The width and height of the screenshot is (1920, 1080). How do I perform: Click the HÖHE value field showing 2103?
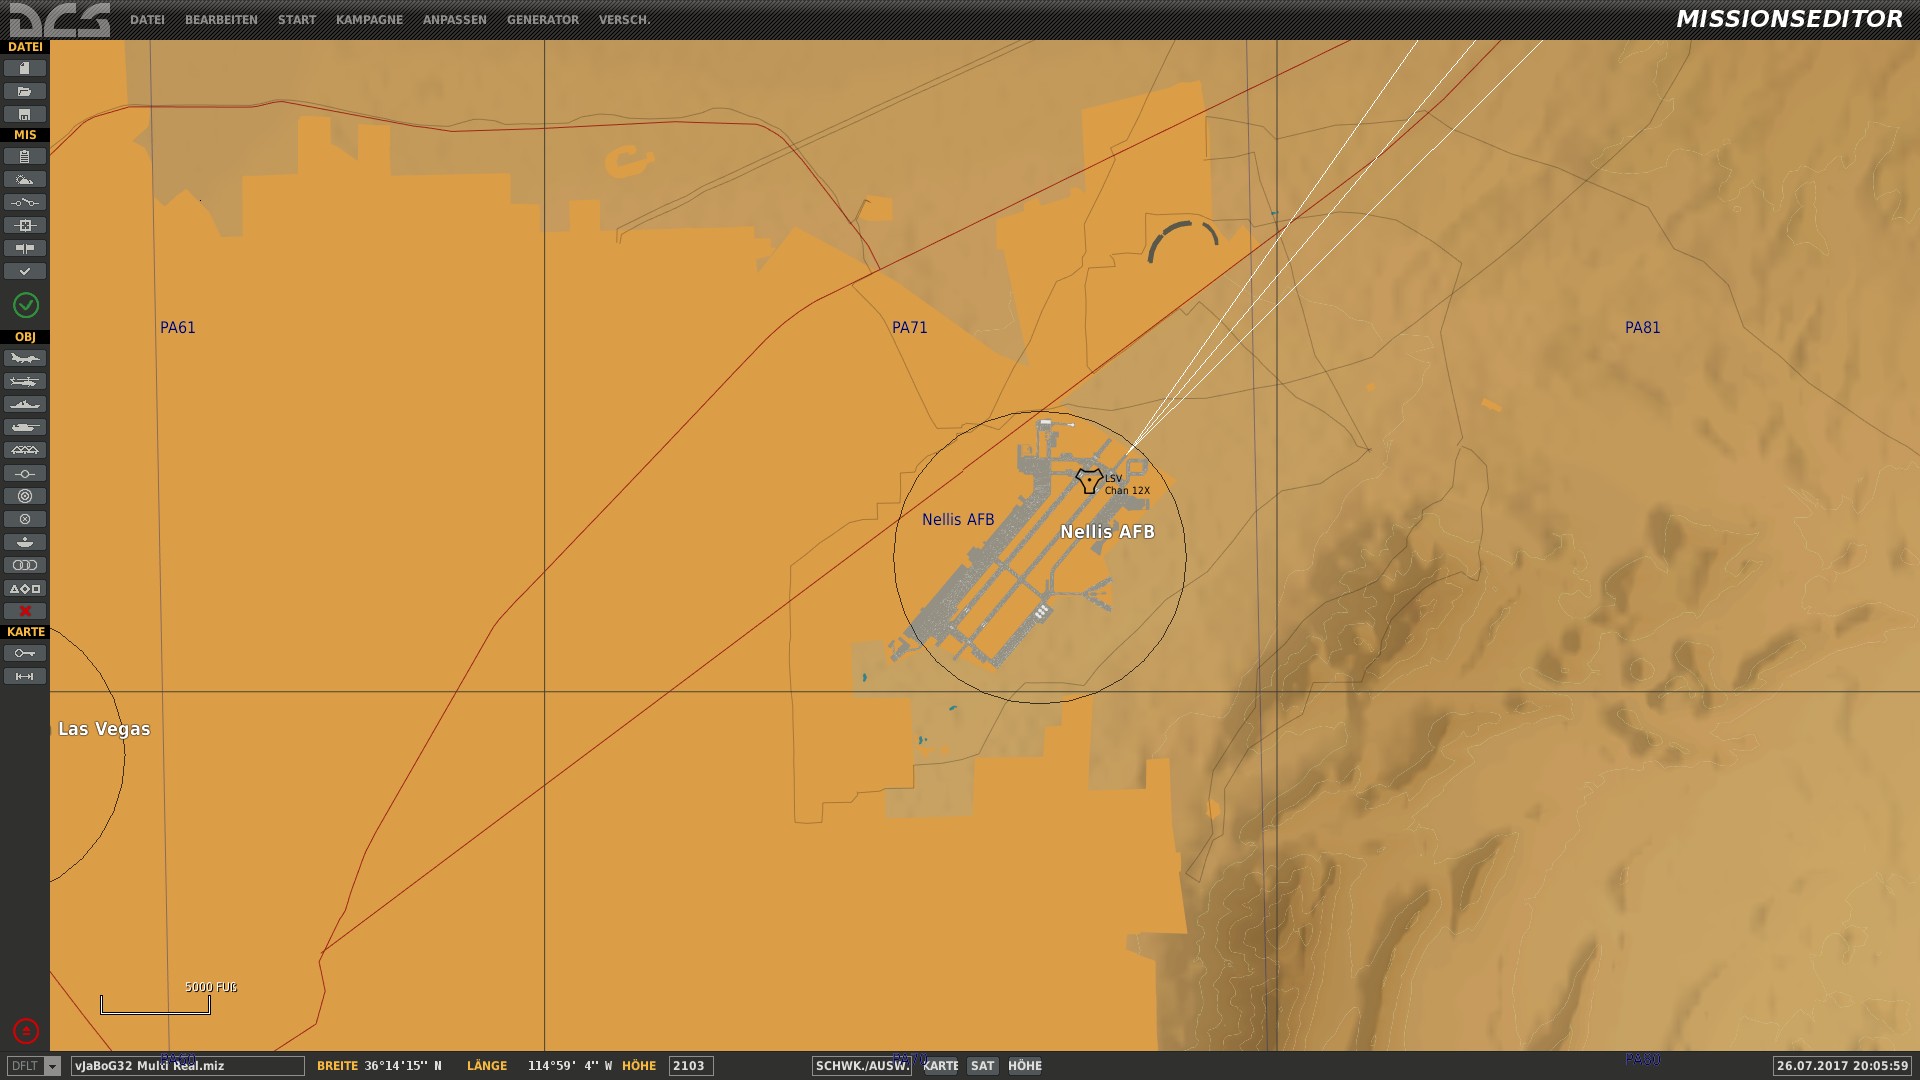pos(690,1066)
